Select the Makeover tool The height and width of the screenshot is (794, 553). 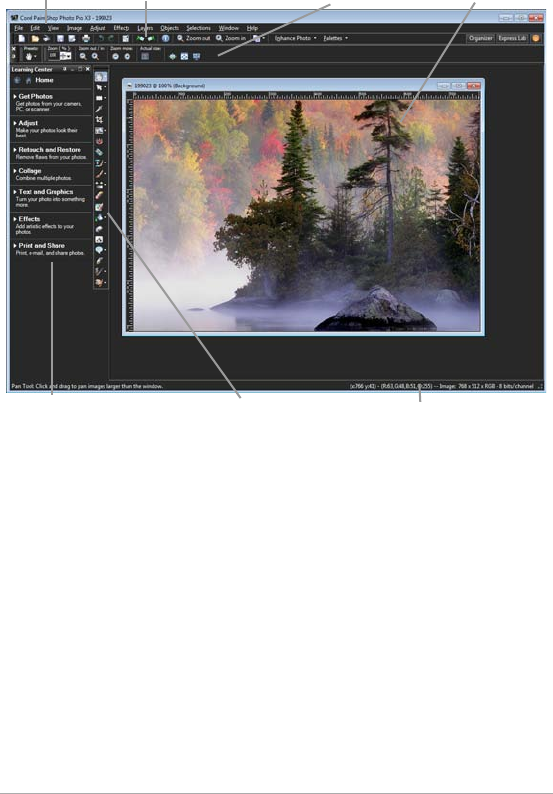coord(100,152)
